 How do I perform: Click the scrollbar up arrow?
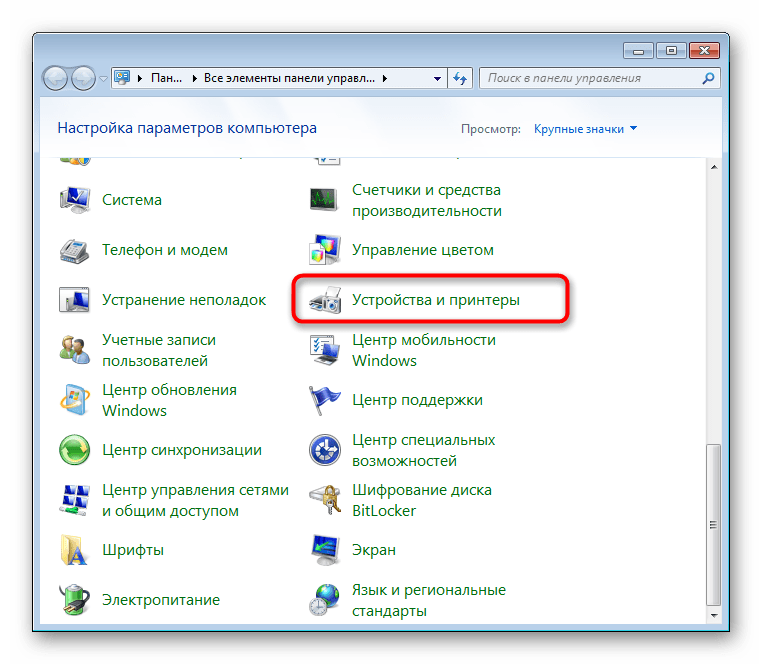click(x=713, y=167)
